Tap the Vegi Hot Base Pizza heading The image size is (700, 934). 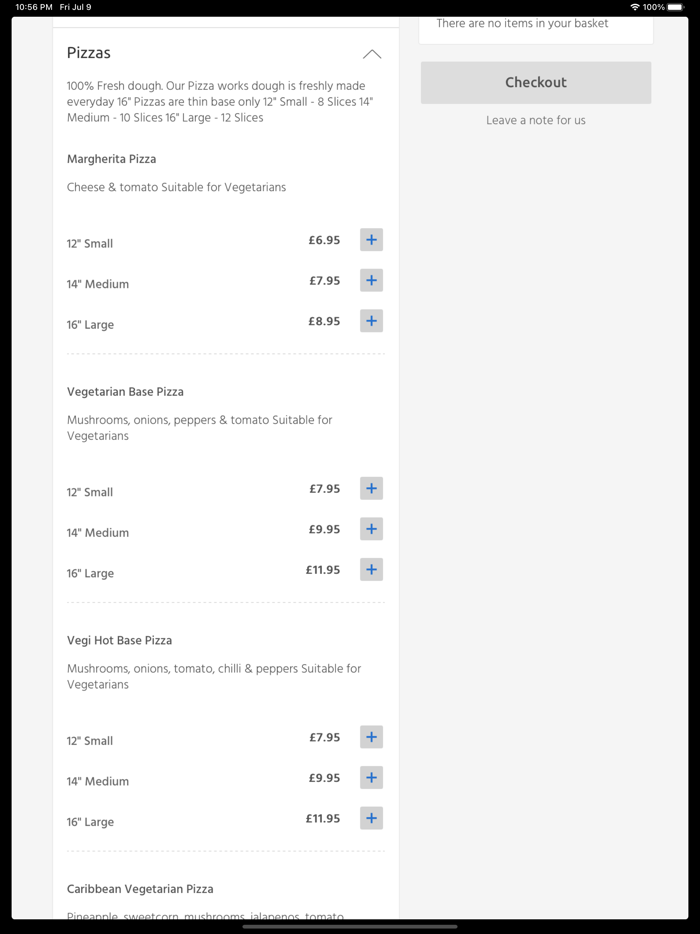click(119, 640)
